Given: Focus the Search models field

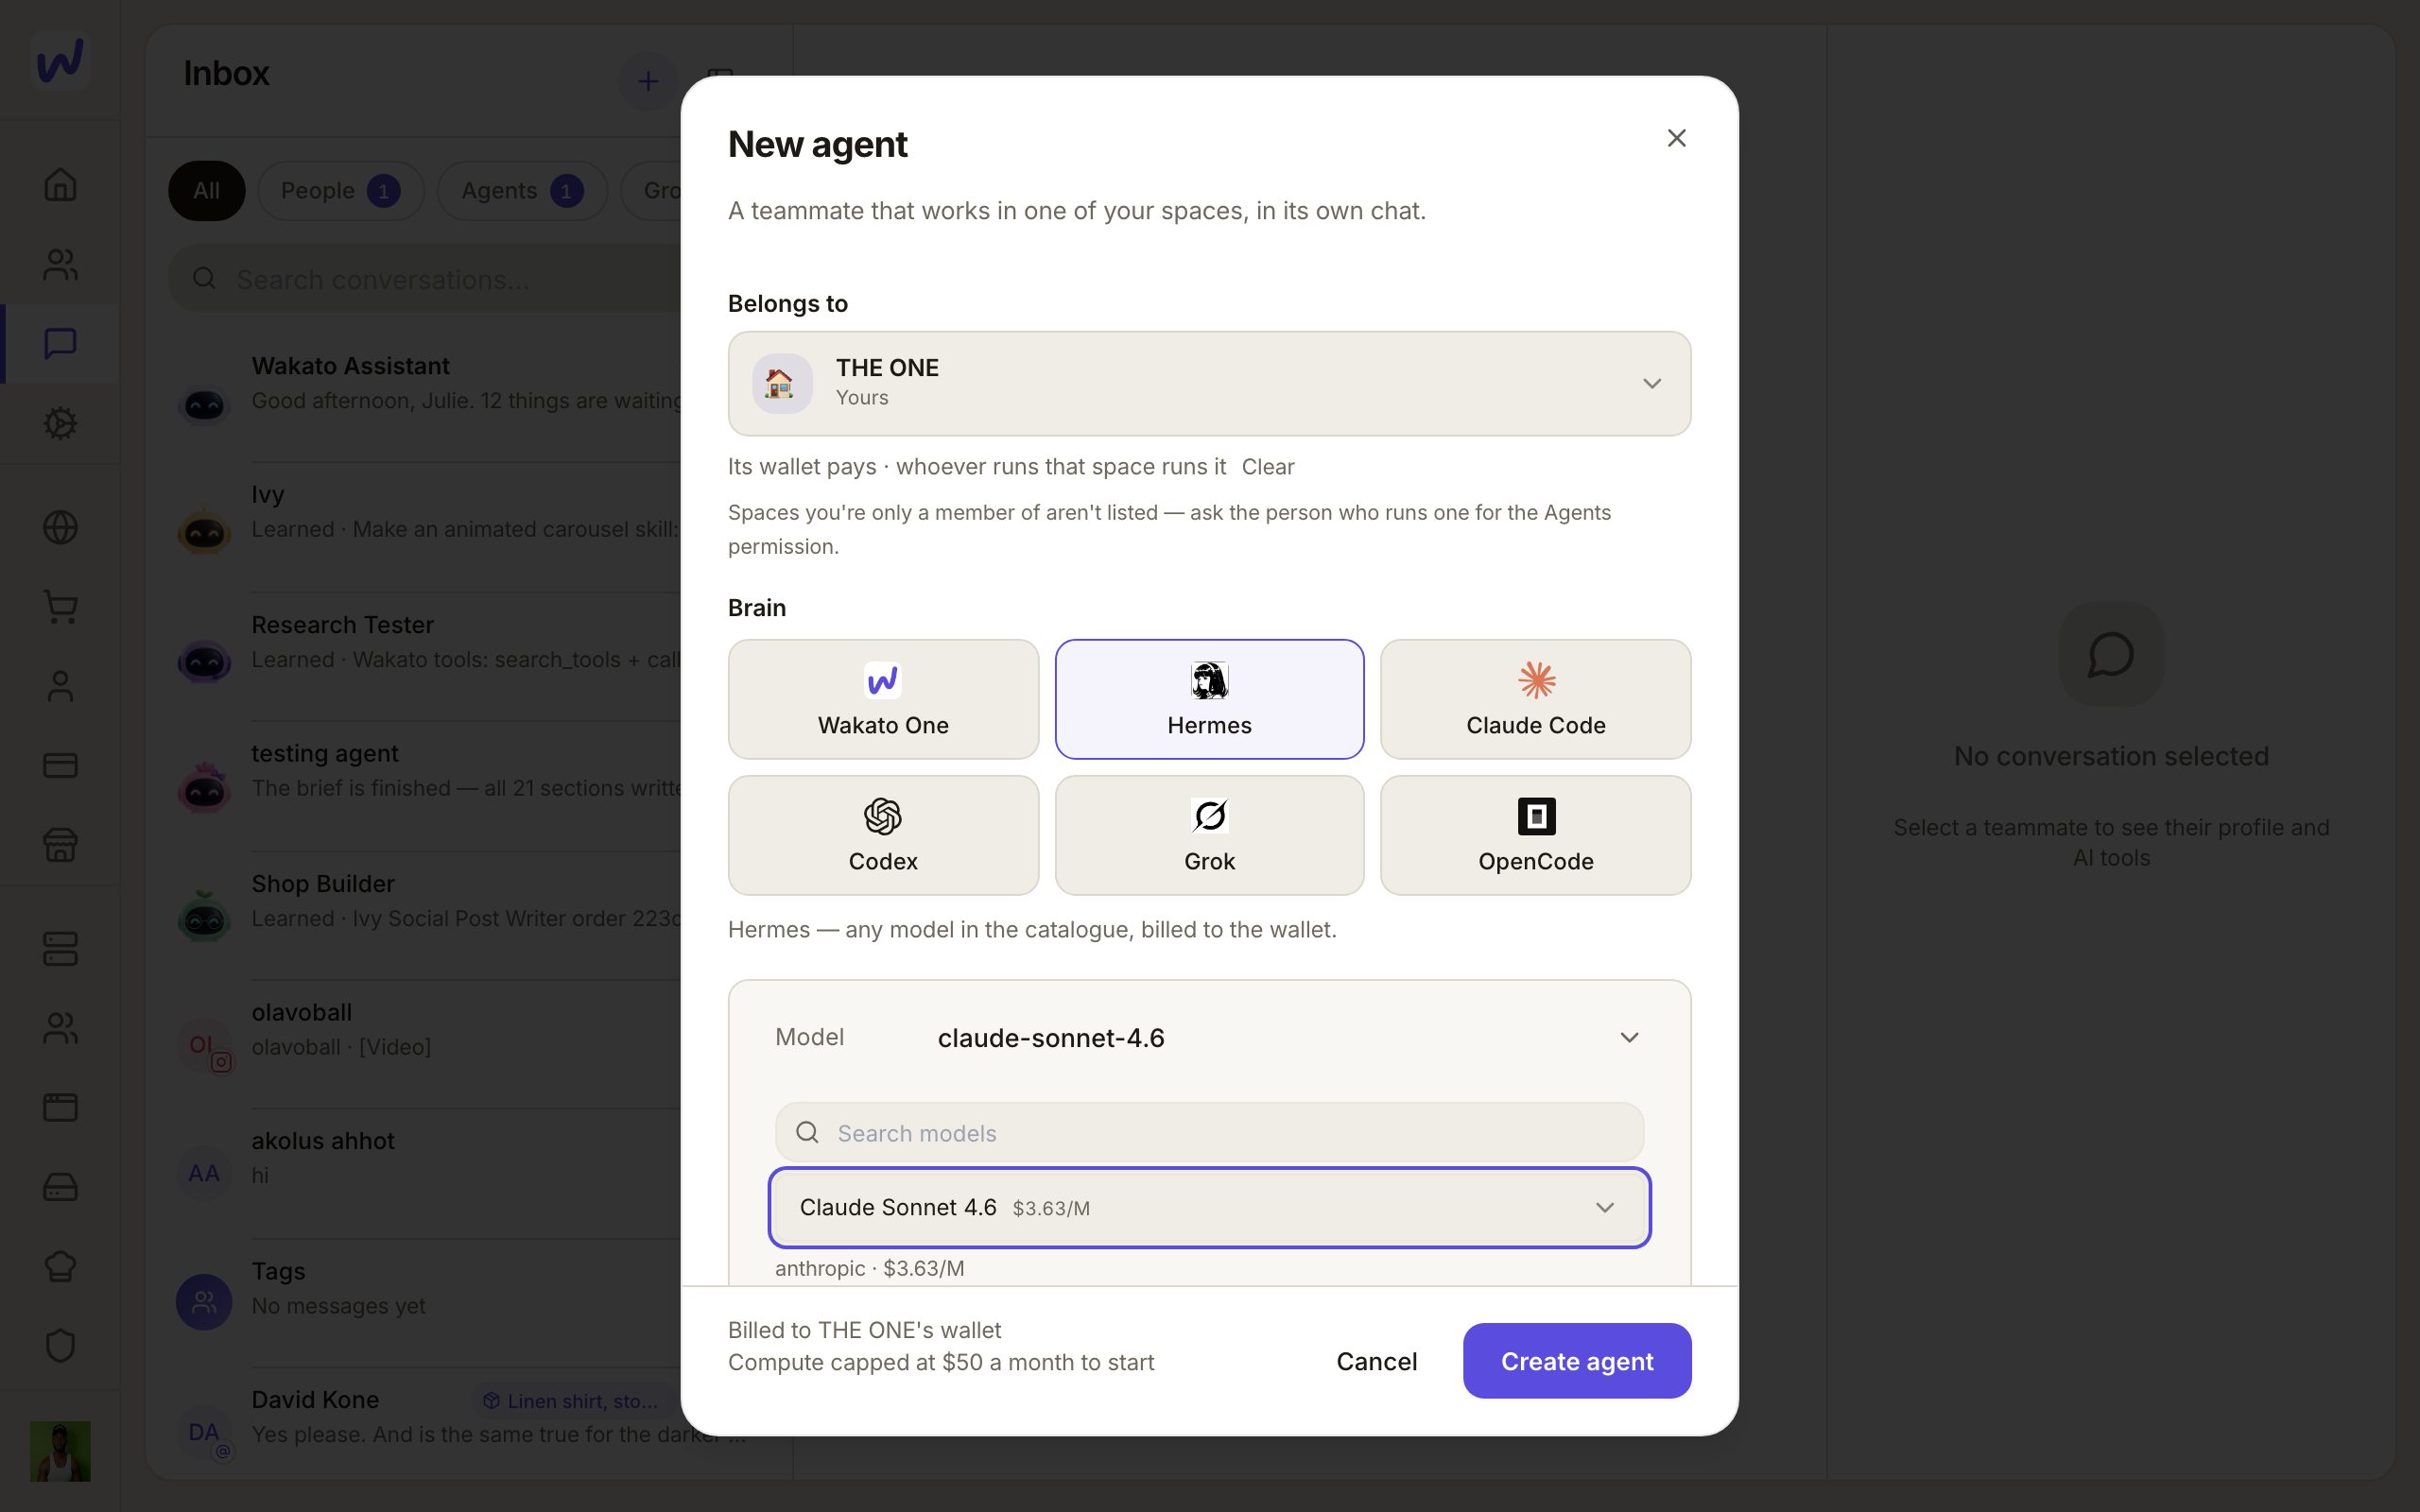Looking at the screenshot, I should click(x=1209, y=1132).
